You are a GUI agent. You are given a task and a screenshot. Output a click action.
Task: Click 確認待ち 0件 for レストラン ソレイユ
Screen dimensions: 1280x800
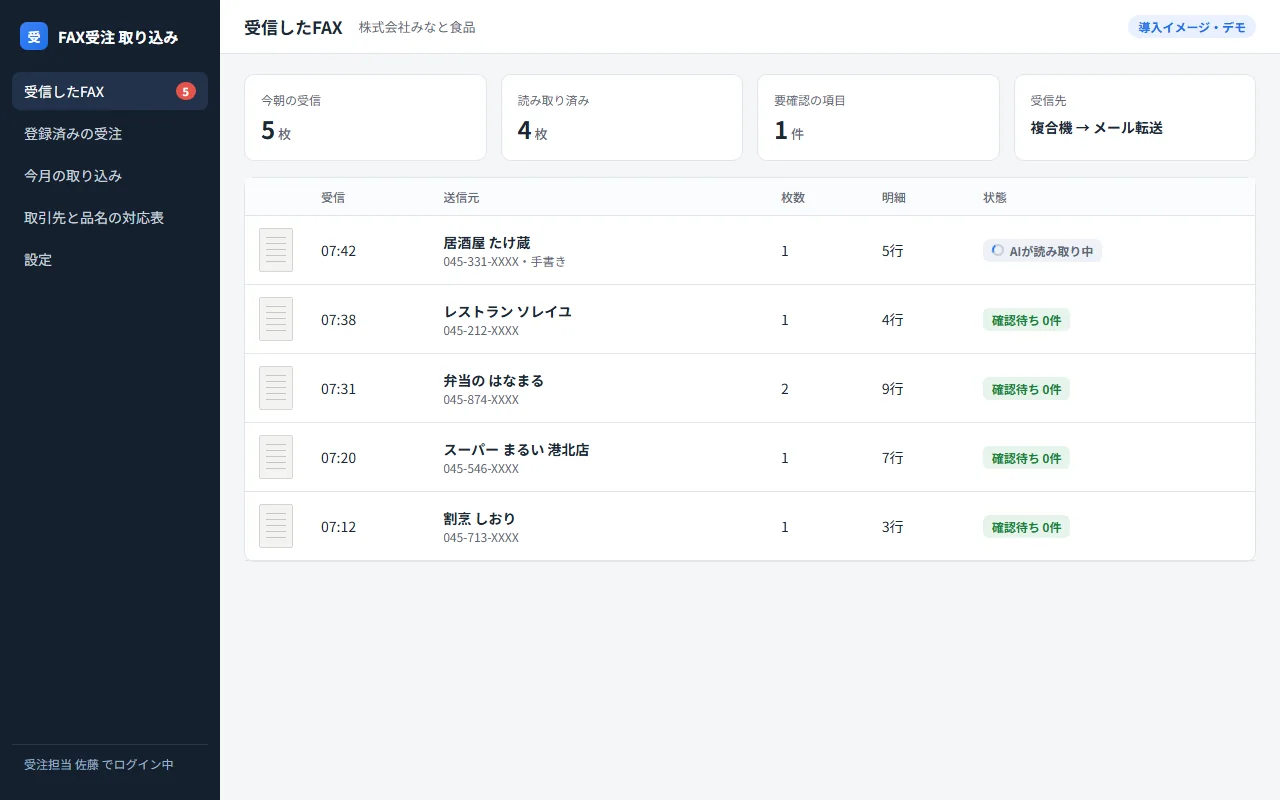click(1026, 320)
